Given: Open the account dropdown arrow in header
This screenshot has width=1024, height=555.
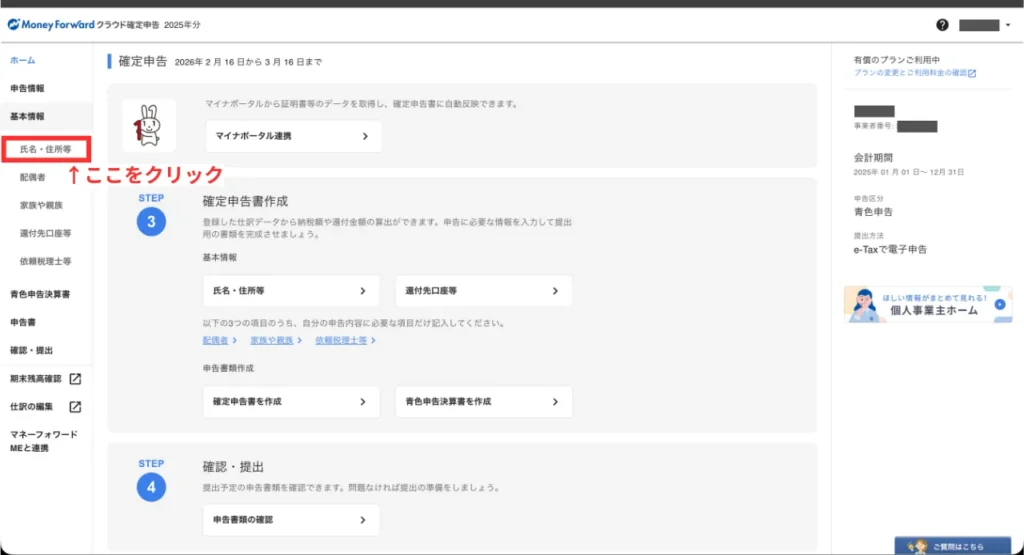Looking at the screenshot, I should click(x=1008, y=25).
